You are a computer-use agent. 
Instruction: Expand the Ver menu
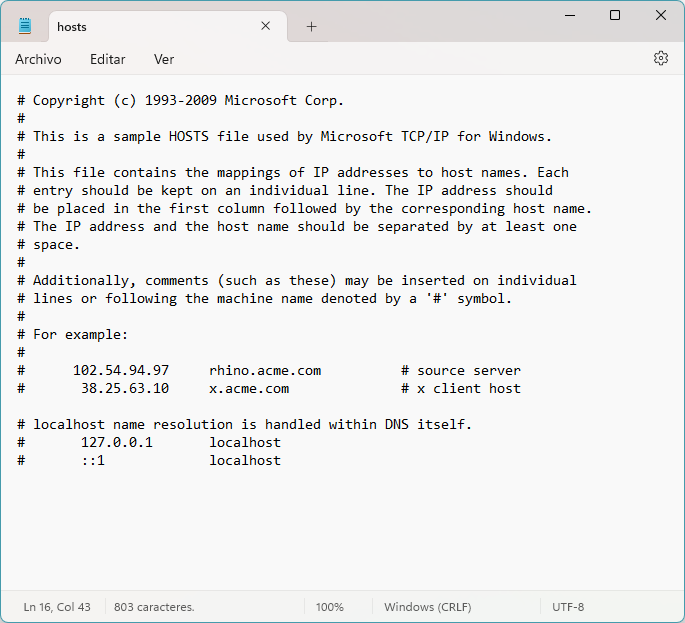coord(164,59)
